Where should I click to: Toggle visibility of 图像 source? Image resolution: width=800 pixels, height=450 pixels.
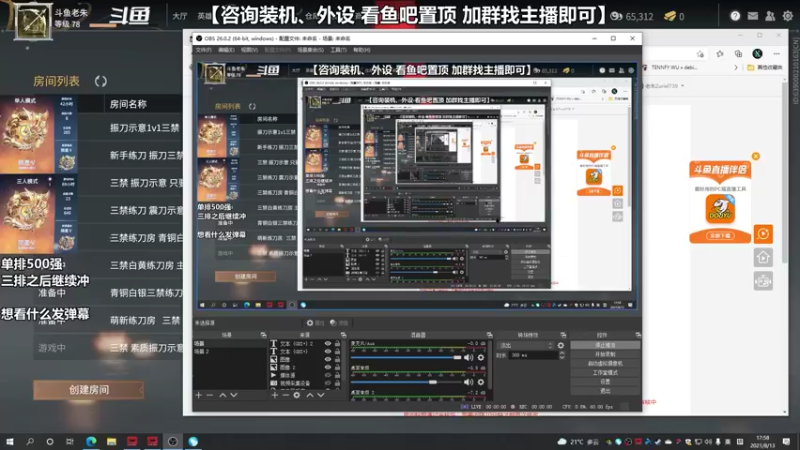pyautogui.click(x=328, y=359)
